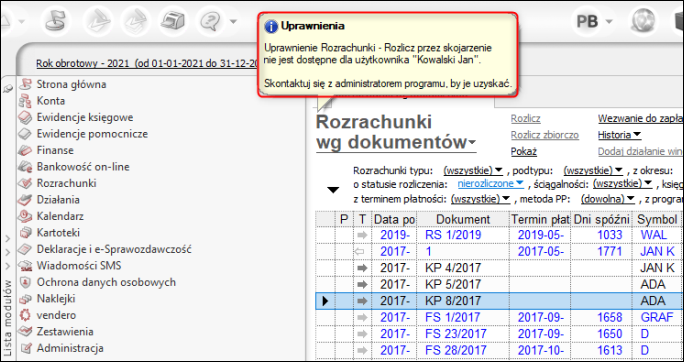The width and height of the screenshot is (684, 362).
Task: Open Bankowość on-line icon
Action: [25, 167]
